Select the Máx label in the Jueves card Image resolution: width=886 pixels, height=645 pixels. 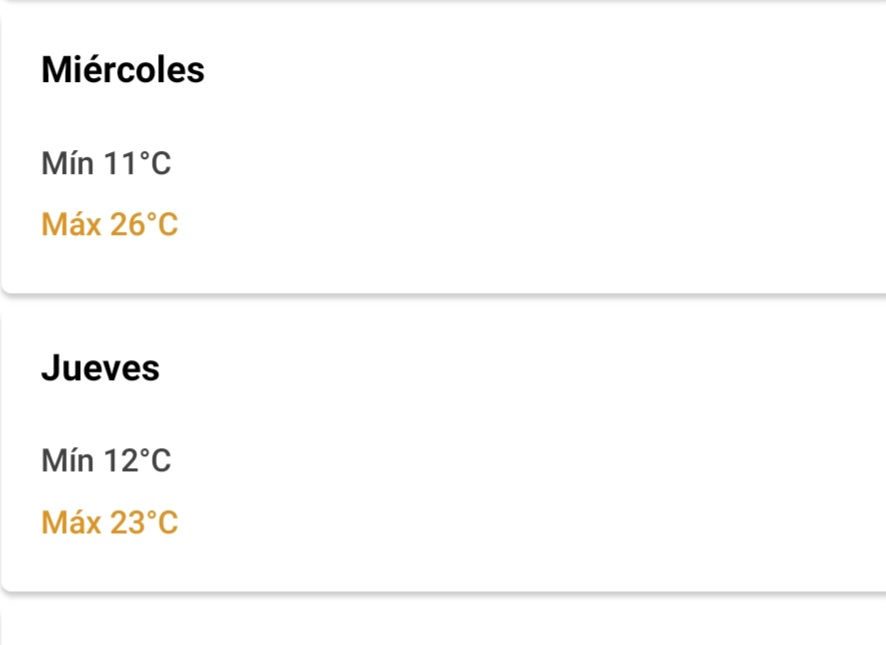pyautogui.click(x=71, y=522)
